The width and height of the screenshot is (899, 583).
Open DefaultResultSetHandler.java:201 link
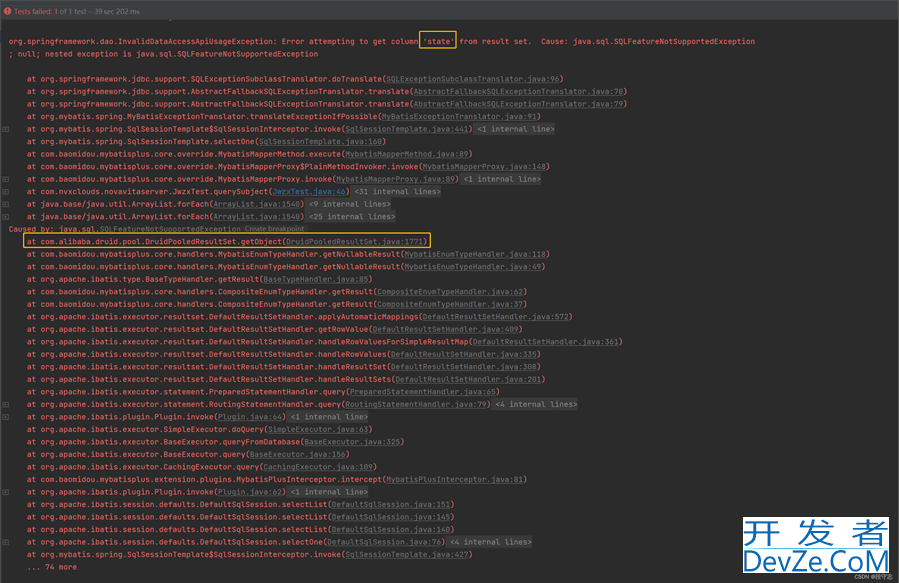point(468,379)
